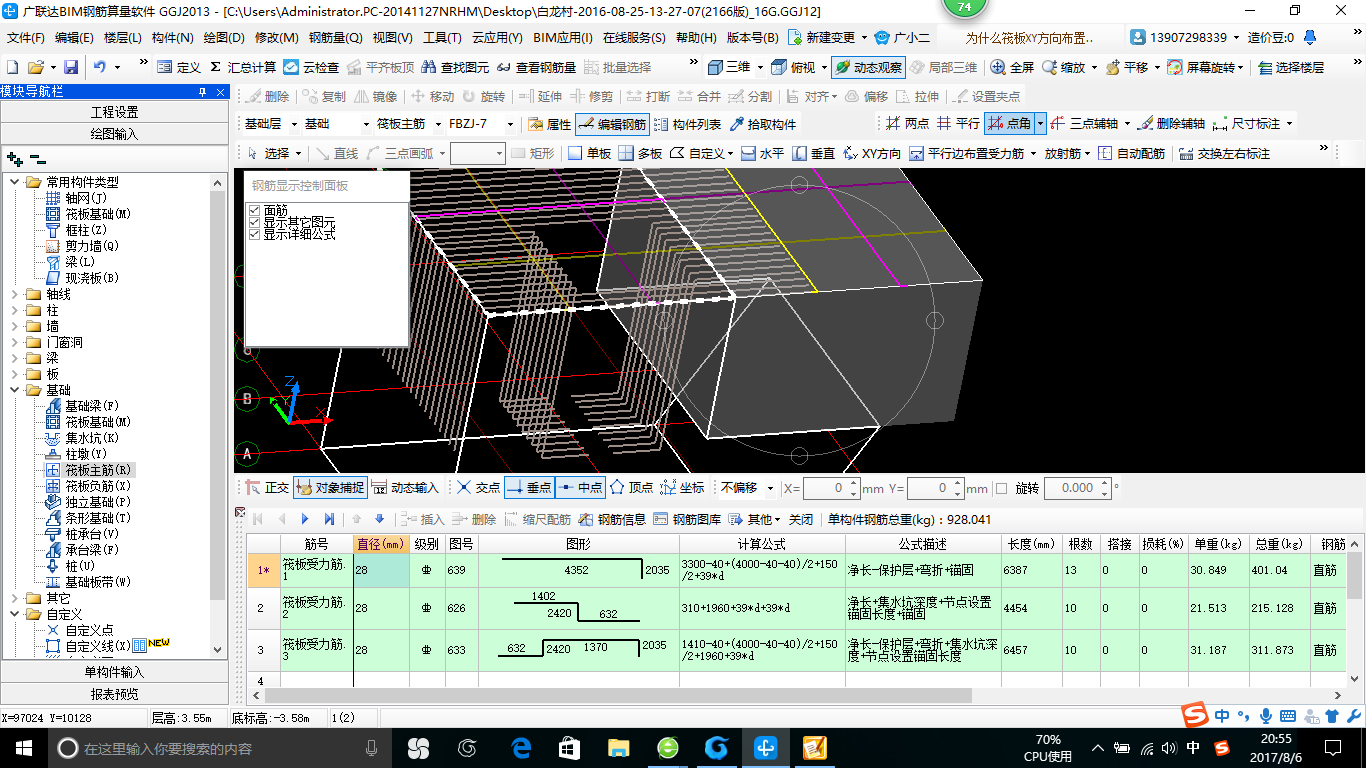Open the 点角 dropdown arrow
Image resolution: width=1366 pixels, height=768 pixels.
tap(1040, 124)
